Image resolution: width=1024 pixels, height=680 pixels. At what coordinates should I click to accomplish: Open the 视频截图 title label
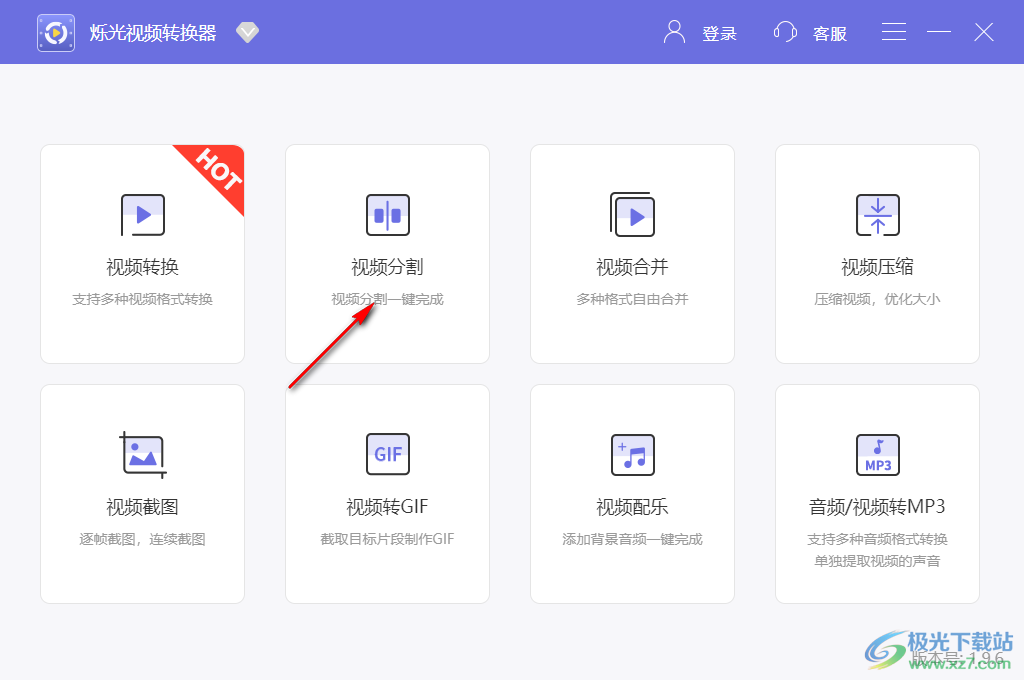tap(142, 506)
